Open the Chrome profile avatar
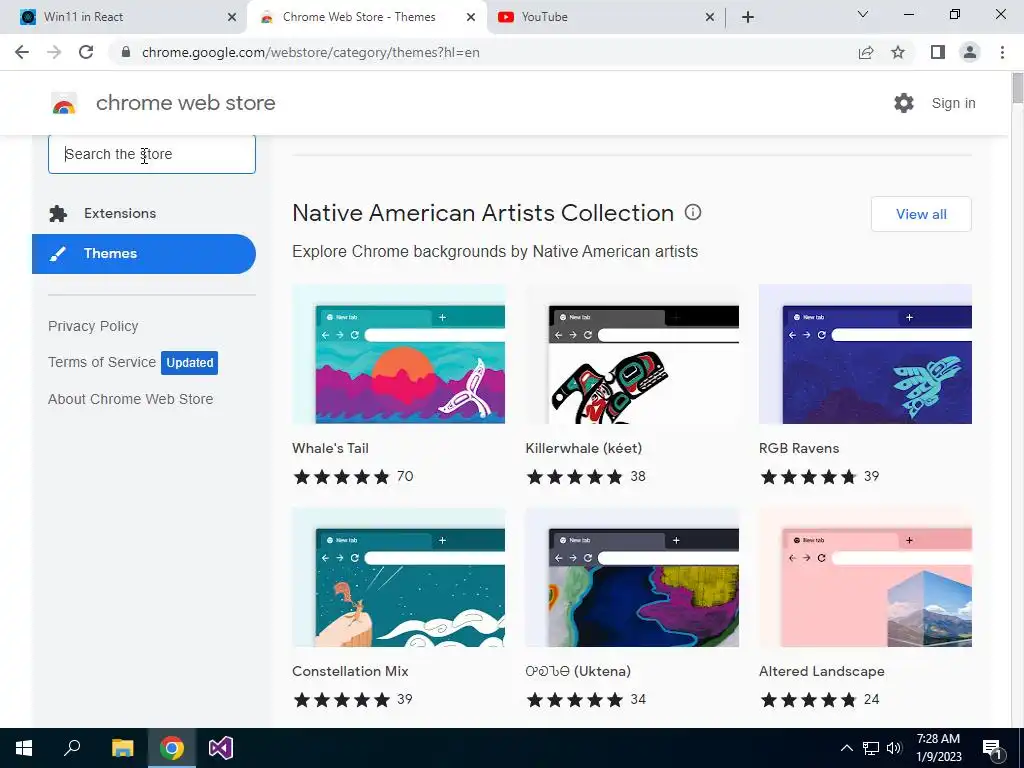1024x768 pixels. coord(970,52)
